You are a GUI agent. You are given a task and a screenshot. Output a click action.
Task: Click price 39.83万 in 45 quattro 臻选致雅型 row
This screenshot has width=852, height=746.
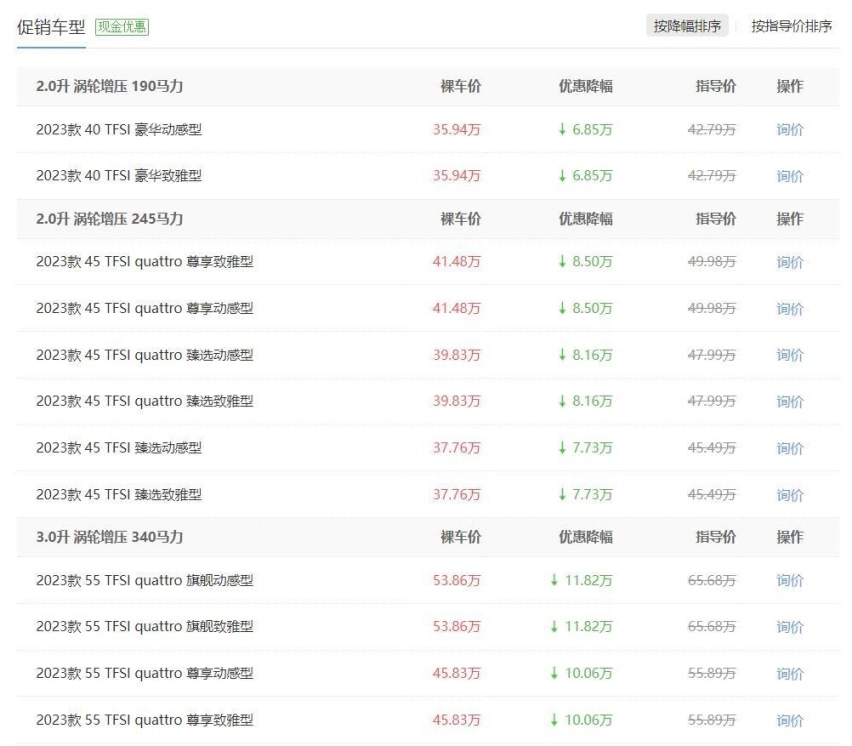point(456,401)
